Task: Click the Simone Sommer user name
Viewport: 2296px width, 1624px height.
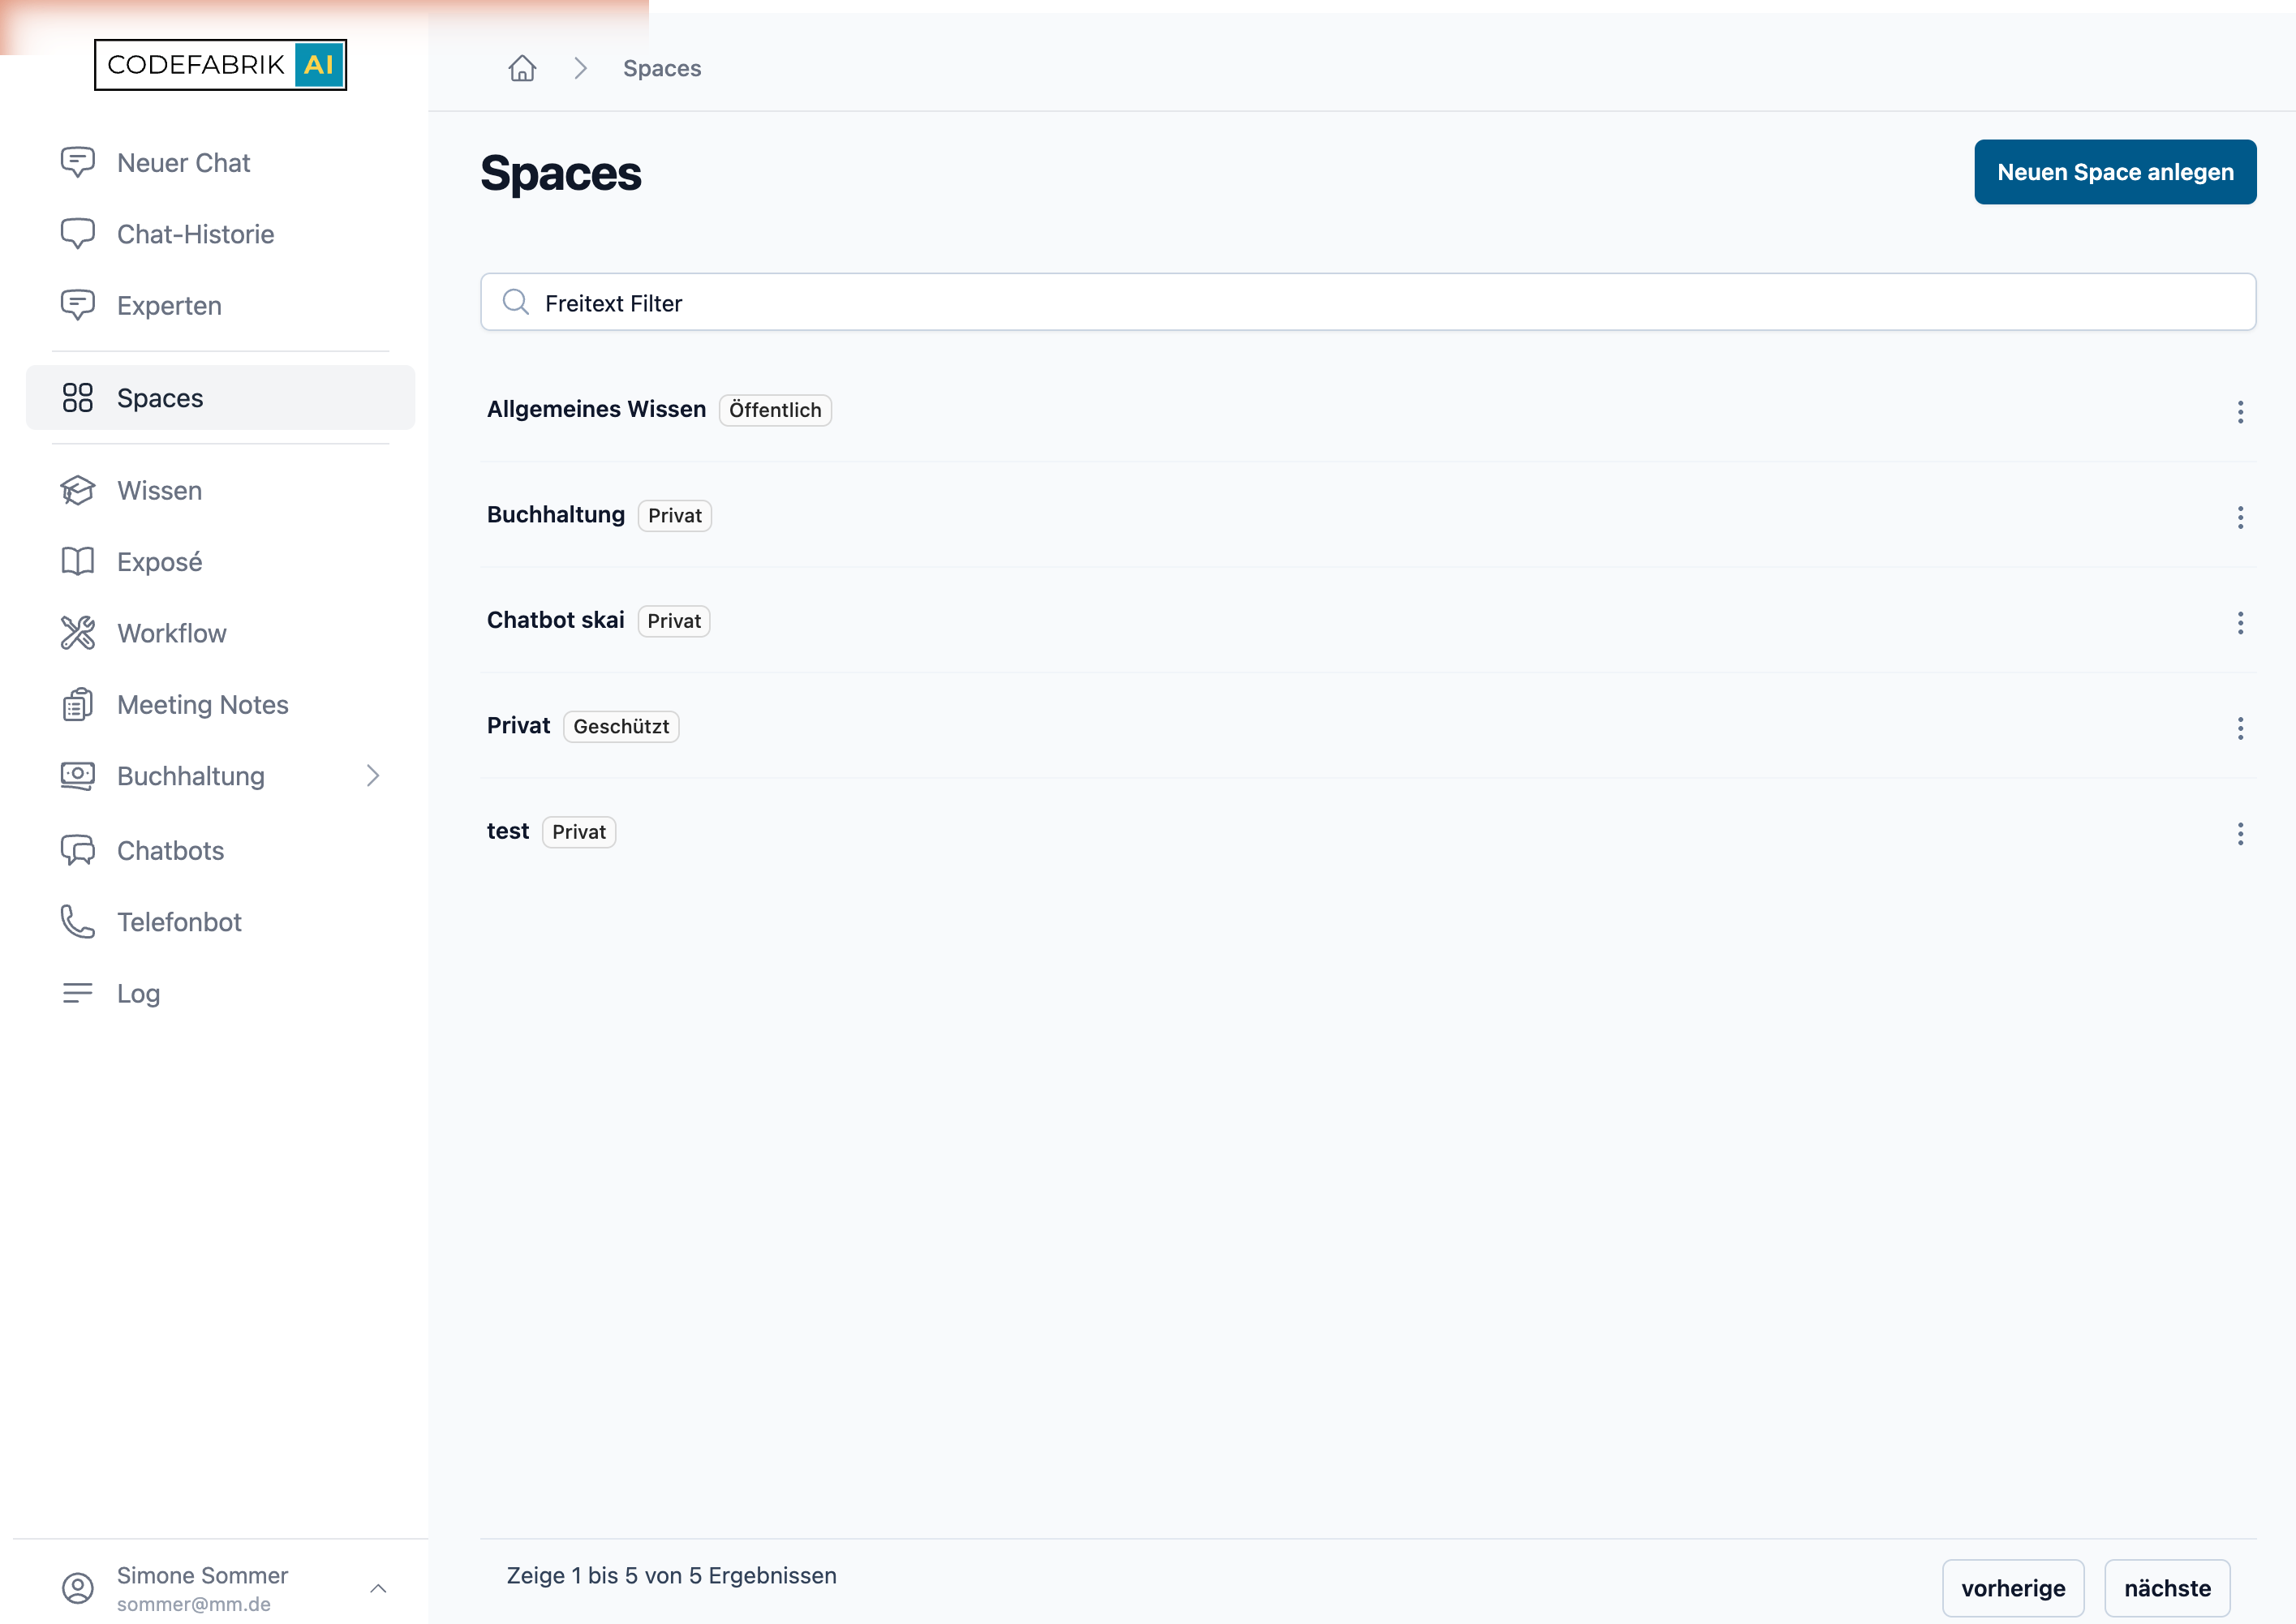Action: click(202, 1575)
